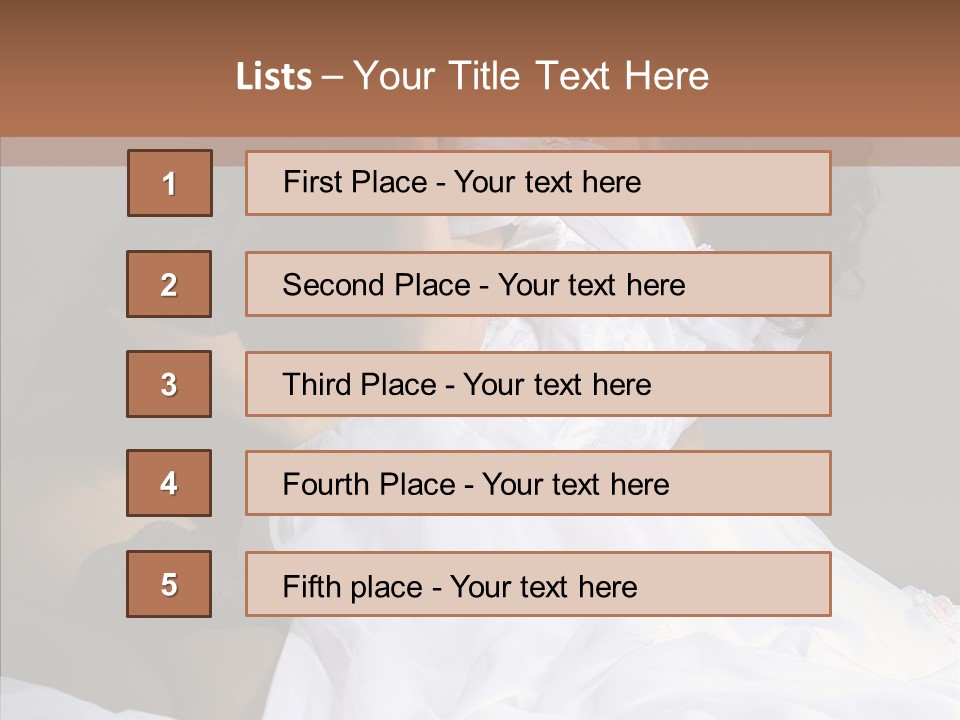The width and height of the screenshot is (960, 720).
Task: Click the Second Place text bar
Action: tap(538, 284)
